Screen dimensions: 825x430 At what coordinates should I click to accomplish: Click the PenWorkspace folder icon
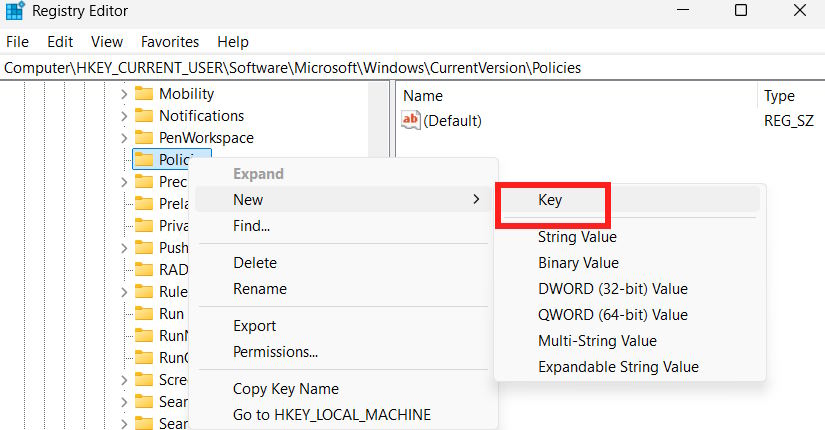point(143,138)
